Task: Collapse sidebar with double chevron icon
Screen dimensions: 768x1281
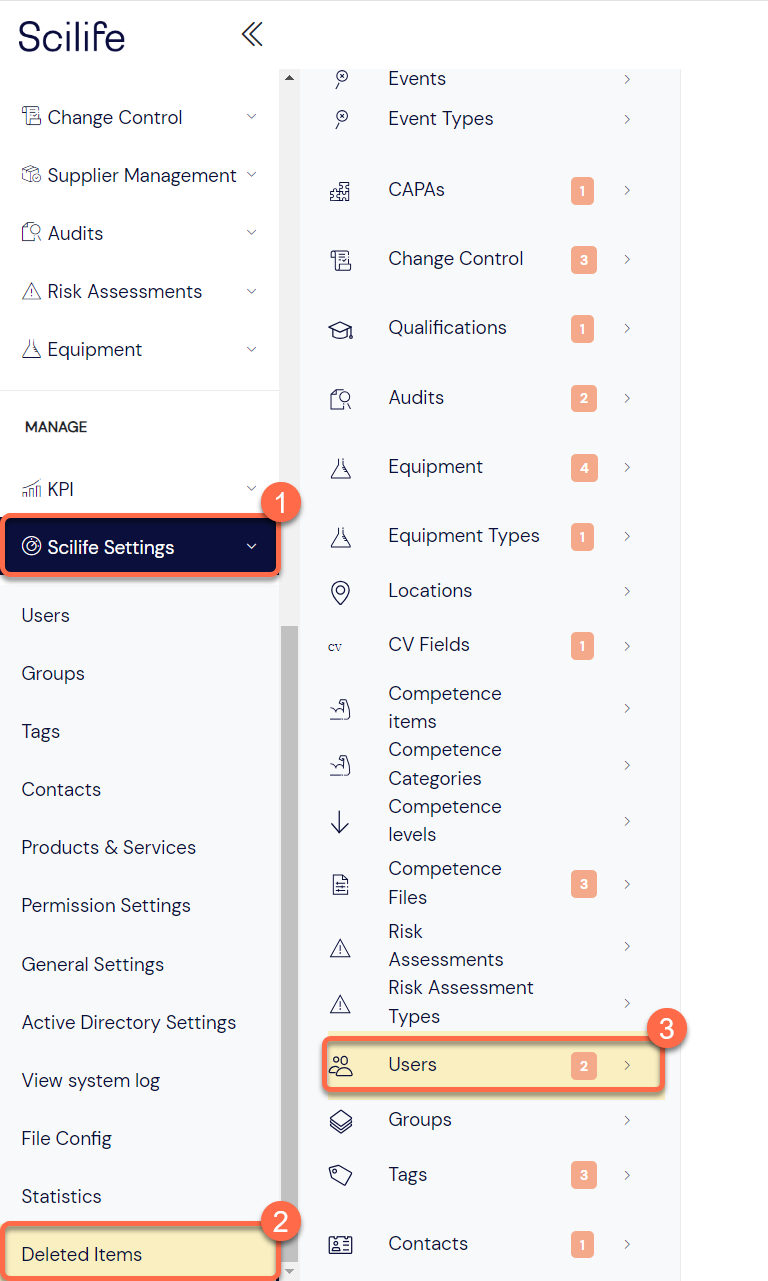Action: [x=252, y=35]
